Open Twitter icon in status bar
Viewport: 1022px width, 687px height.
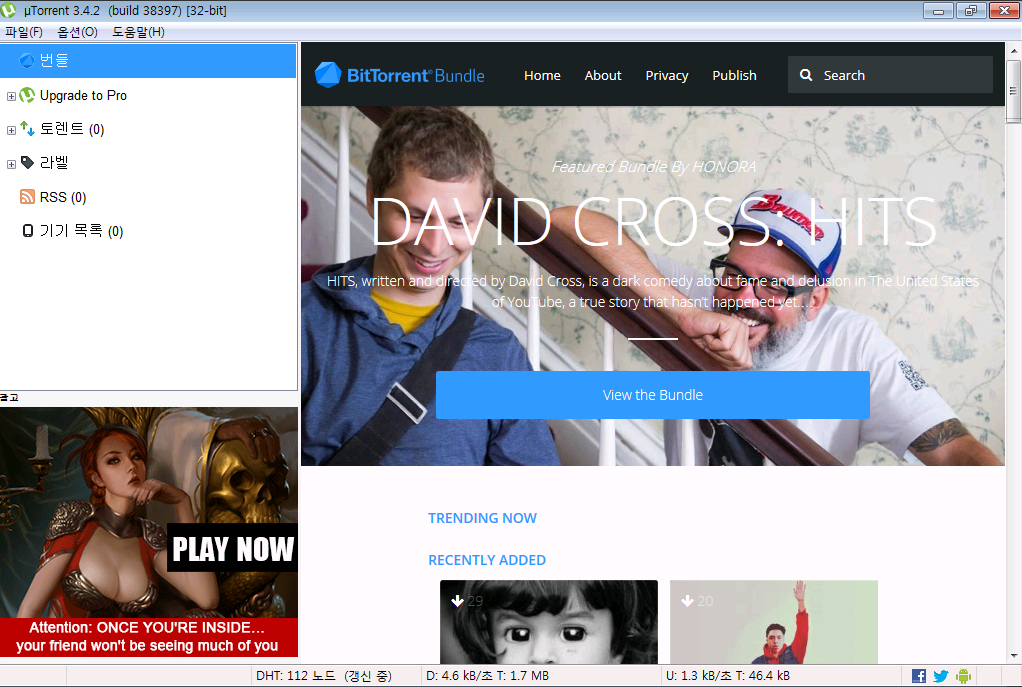(x=941, y=676)
